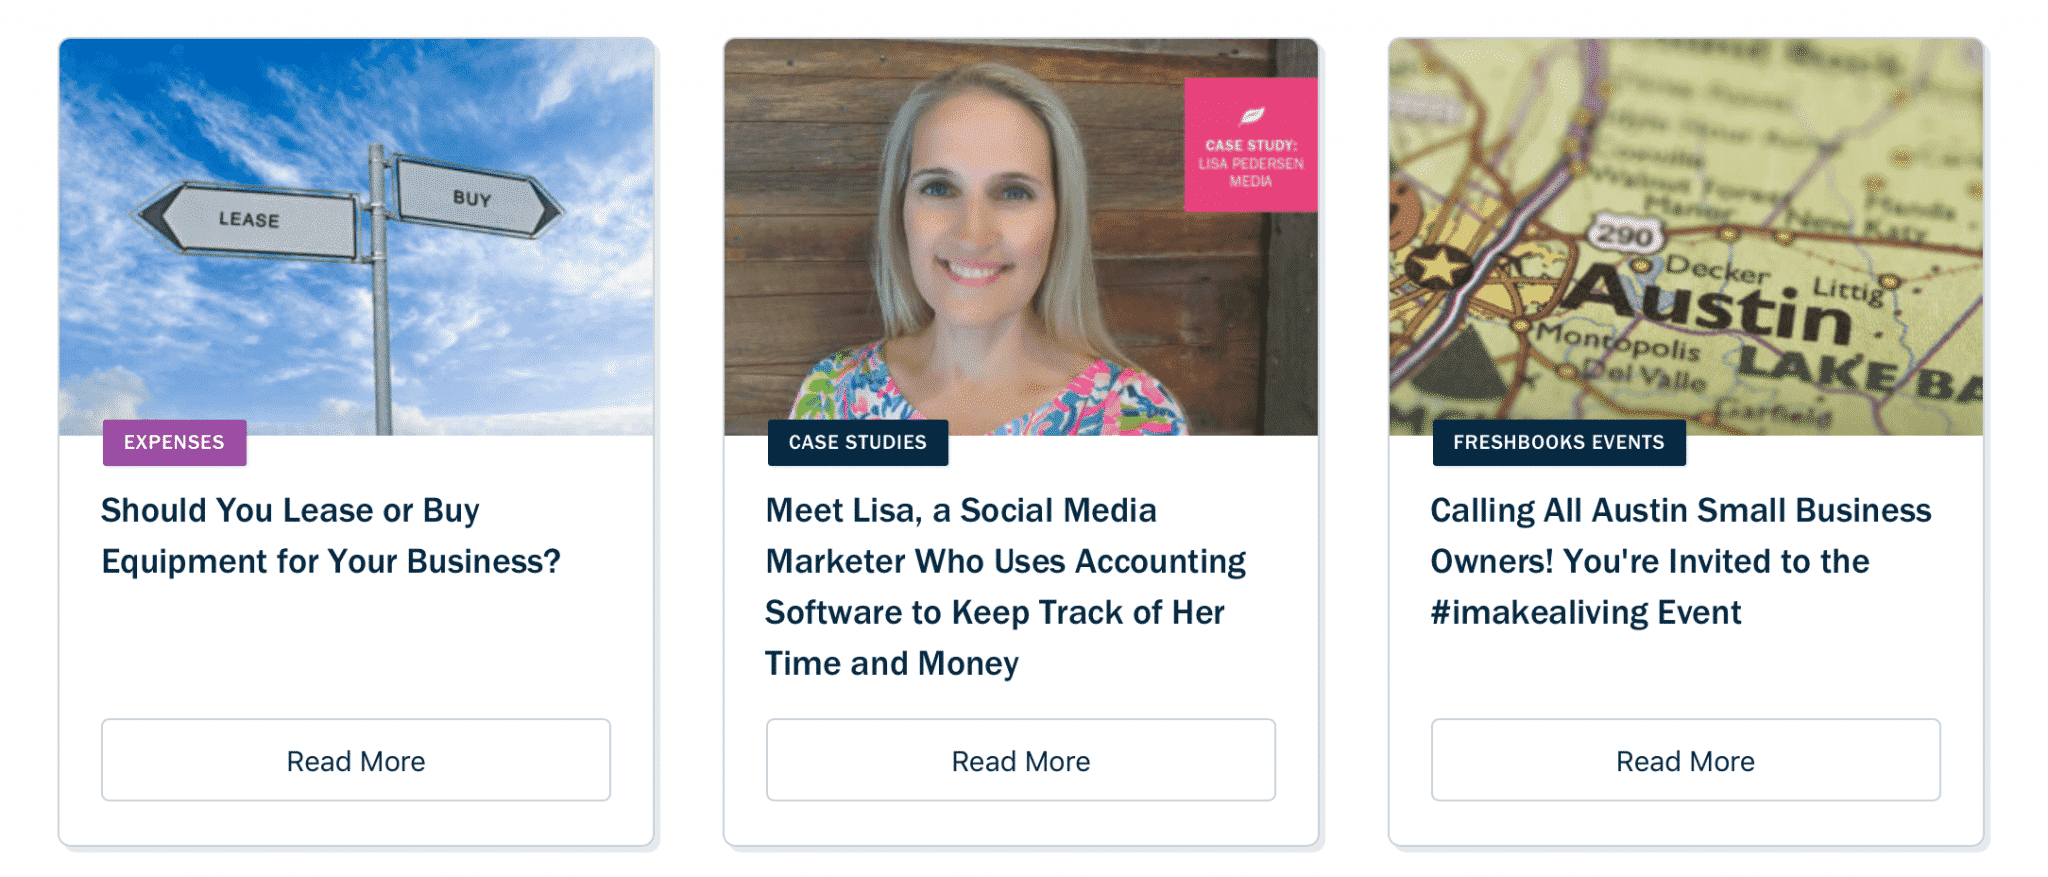
Task: Click the 290 highway shield on map
Action: click(1624, 235)
